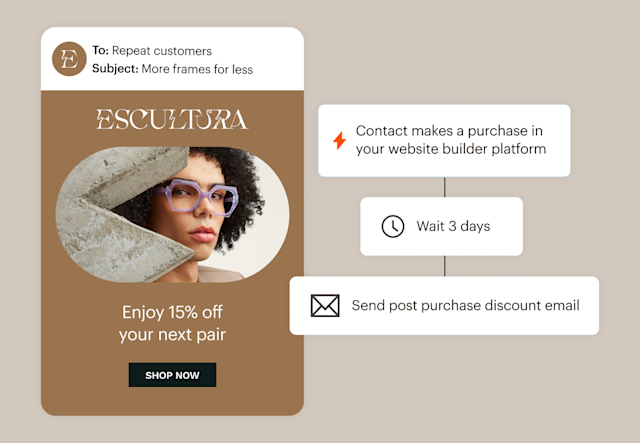Click the orange lightning bolt trigger icon
This screenshot has width=640, height=443.
(x=339, y=141)
